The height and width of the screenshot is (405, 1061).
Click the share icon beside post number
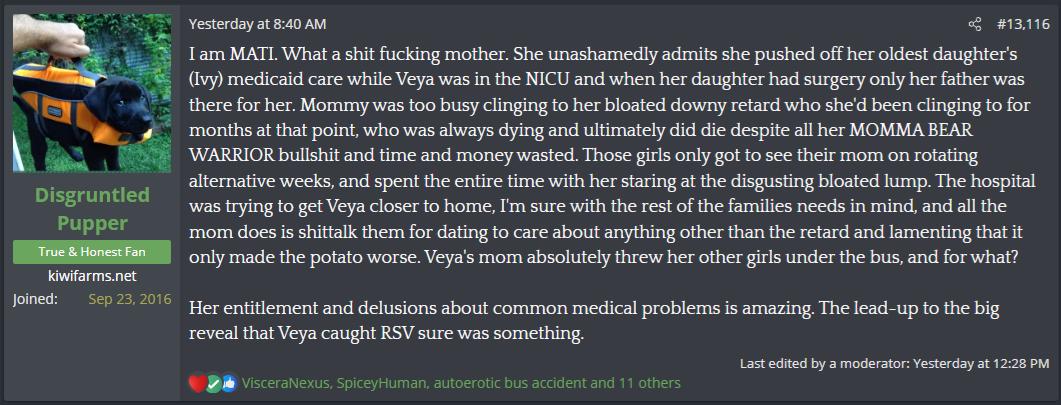point(974,25)
